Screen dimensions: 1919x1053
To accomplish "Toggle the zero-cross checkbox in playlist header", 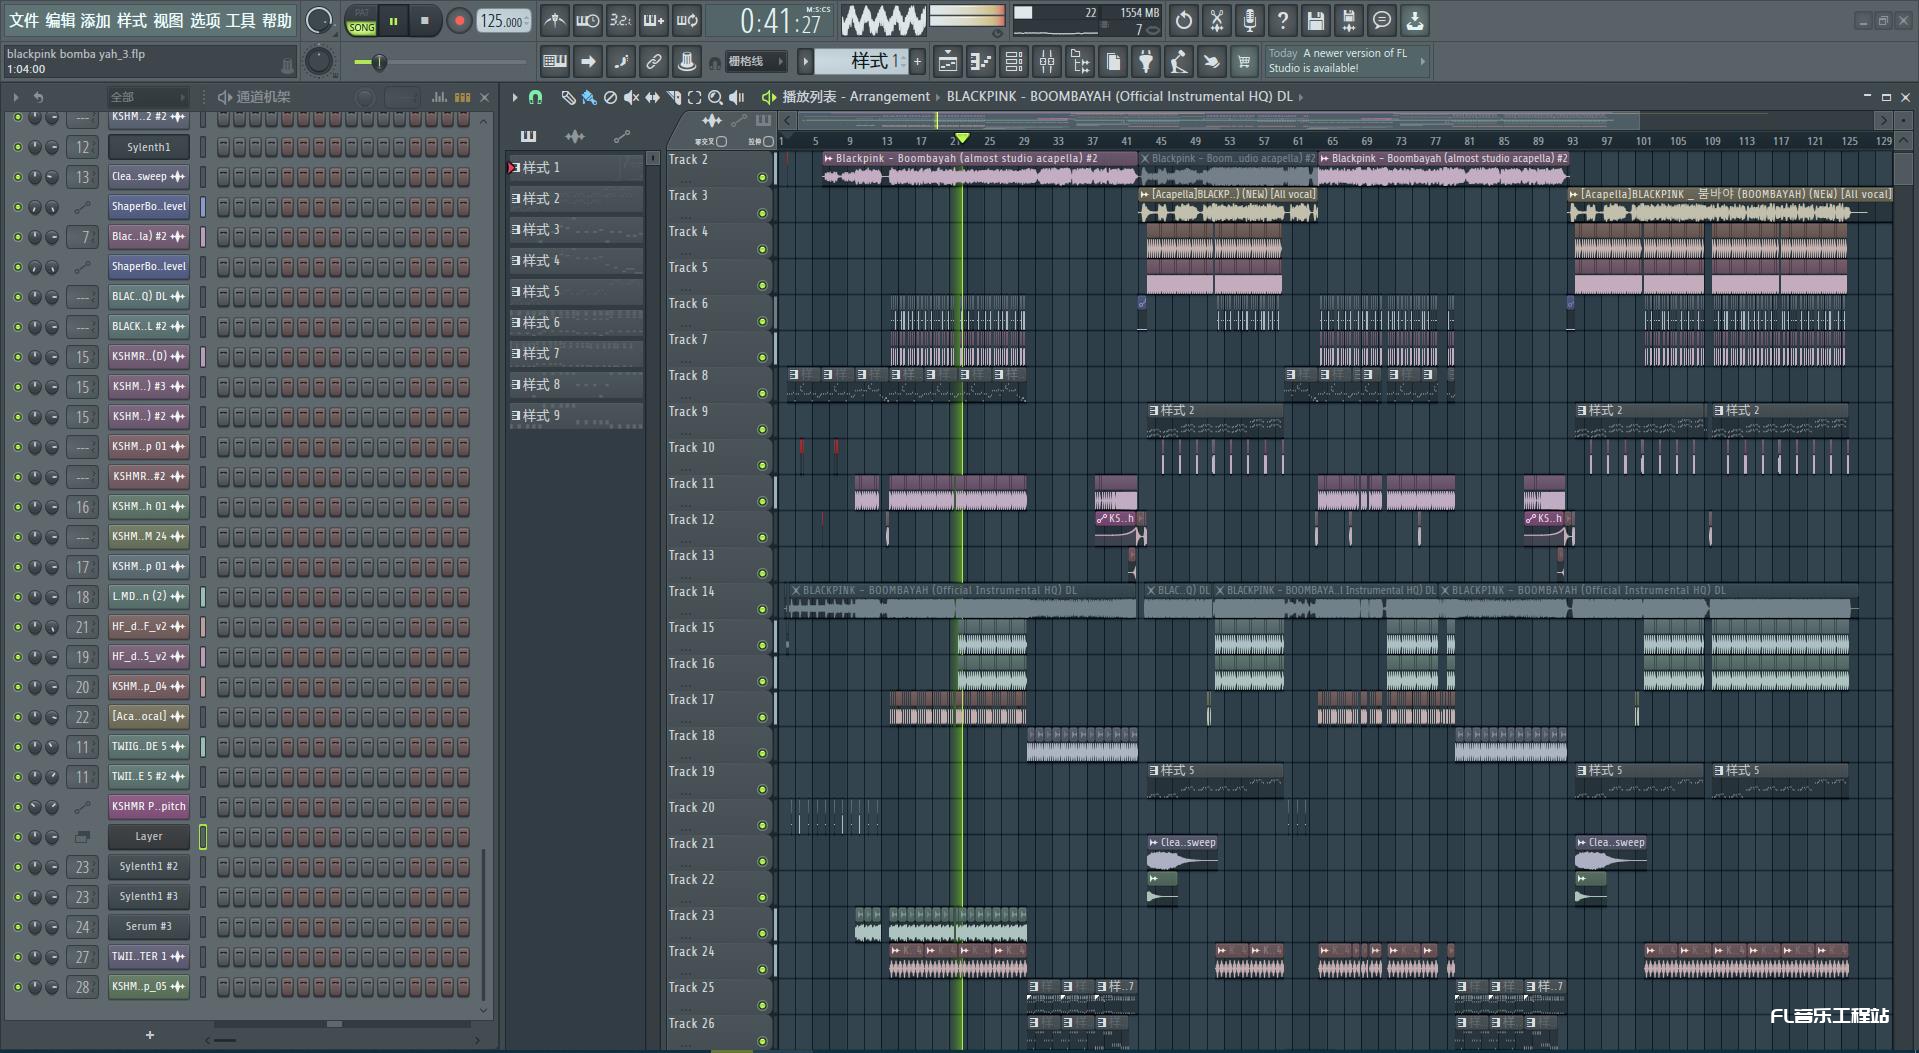I will 721,142.
